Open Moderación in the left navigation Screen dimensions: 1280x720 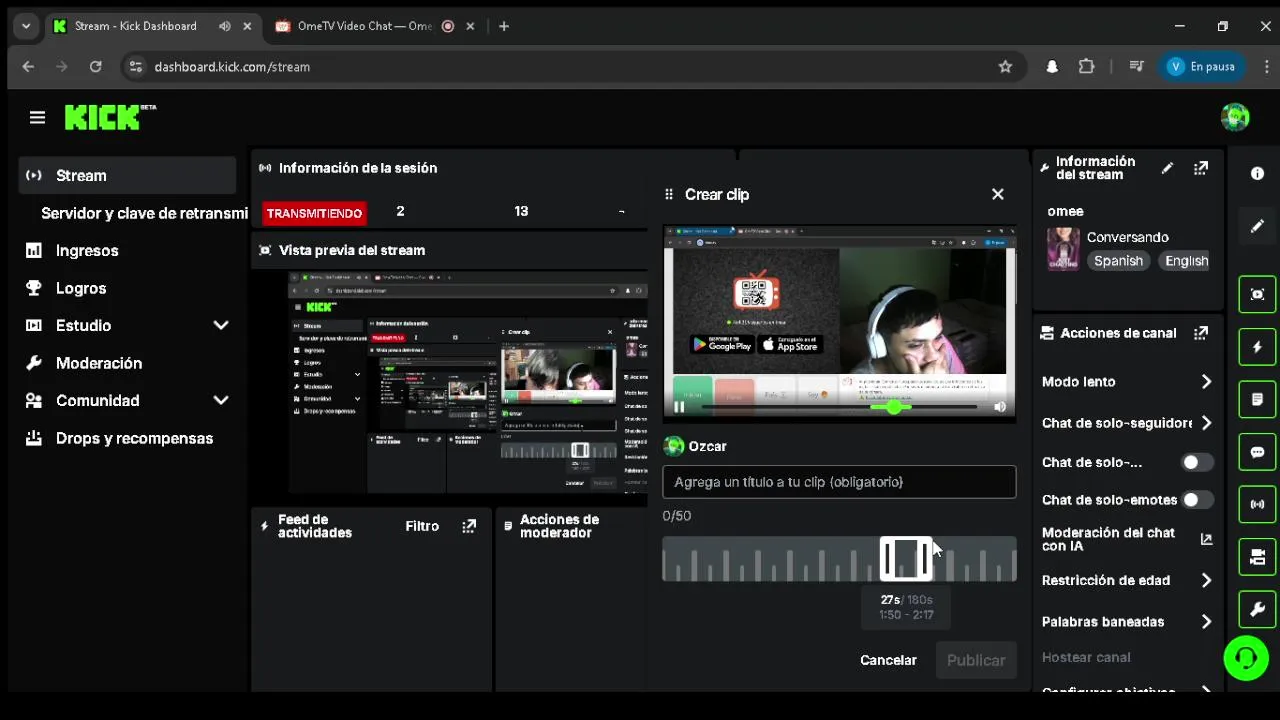99,363
